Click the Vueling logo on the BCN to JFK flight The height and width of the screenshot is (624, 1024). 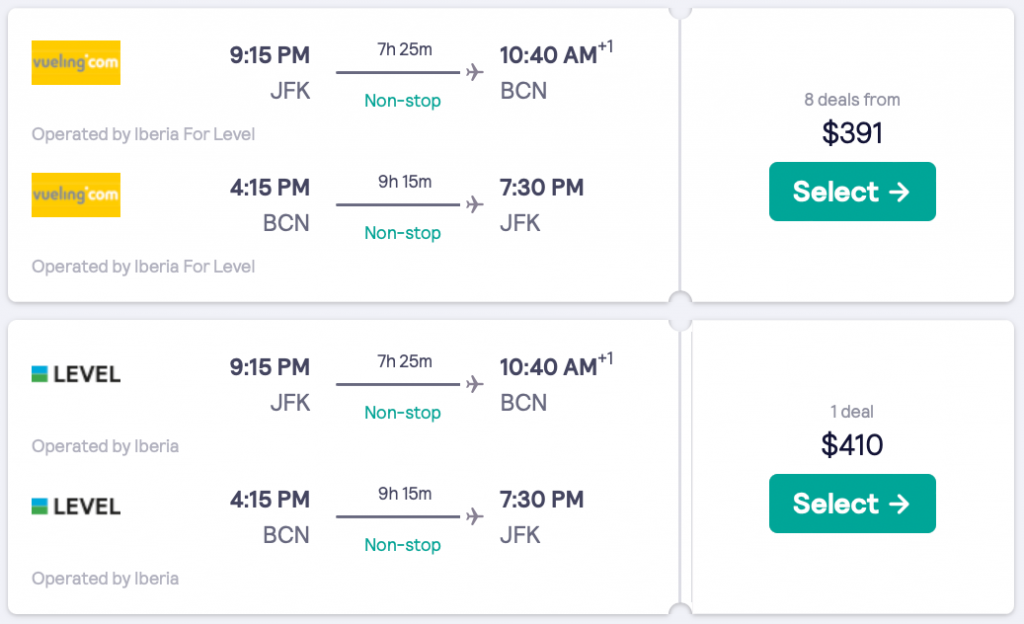(76, 194)
